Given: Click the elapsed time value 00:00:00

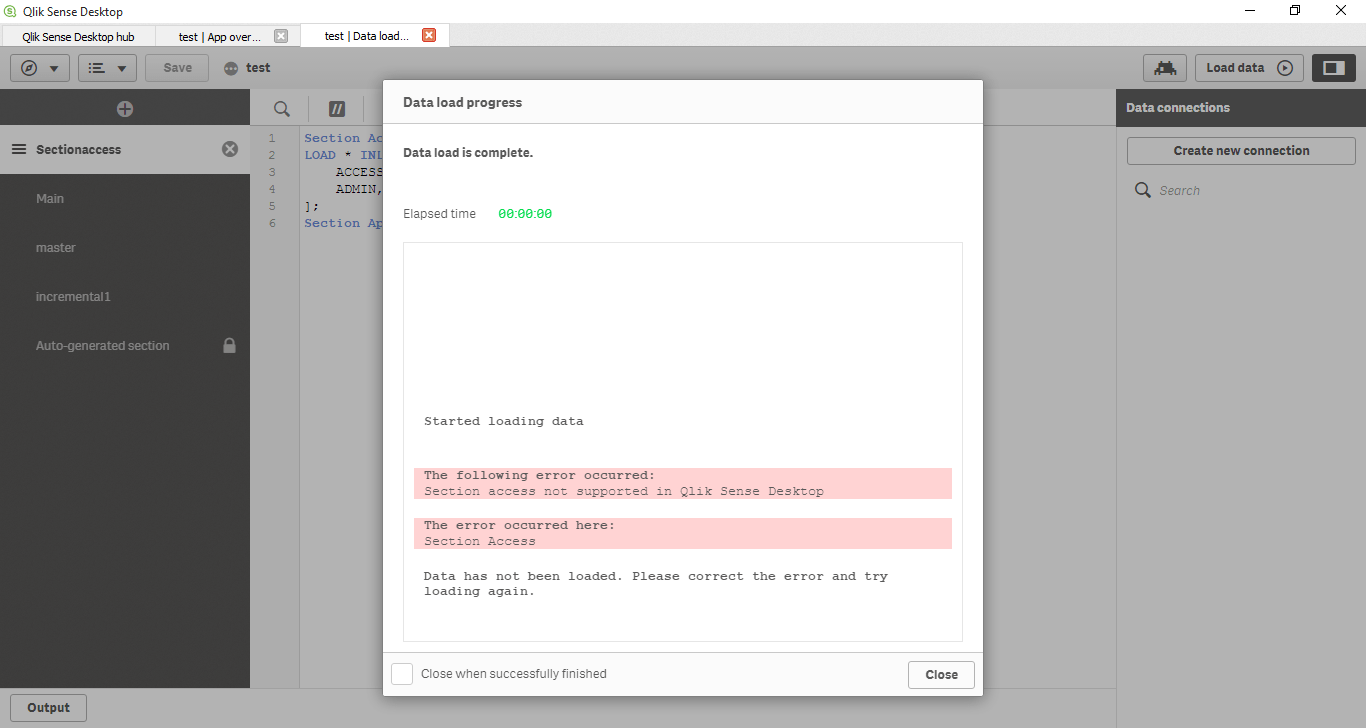Looking at the screenshot, I should pos(525,214).
